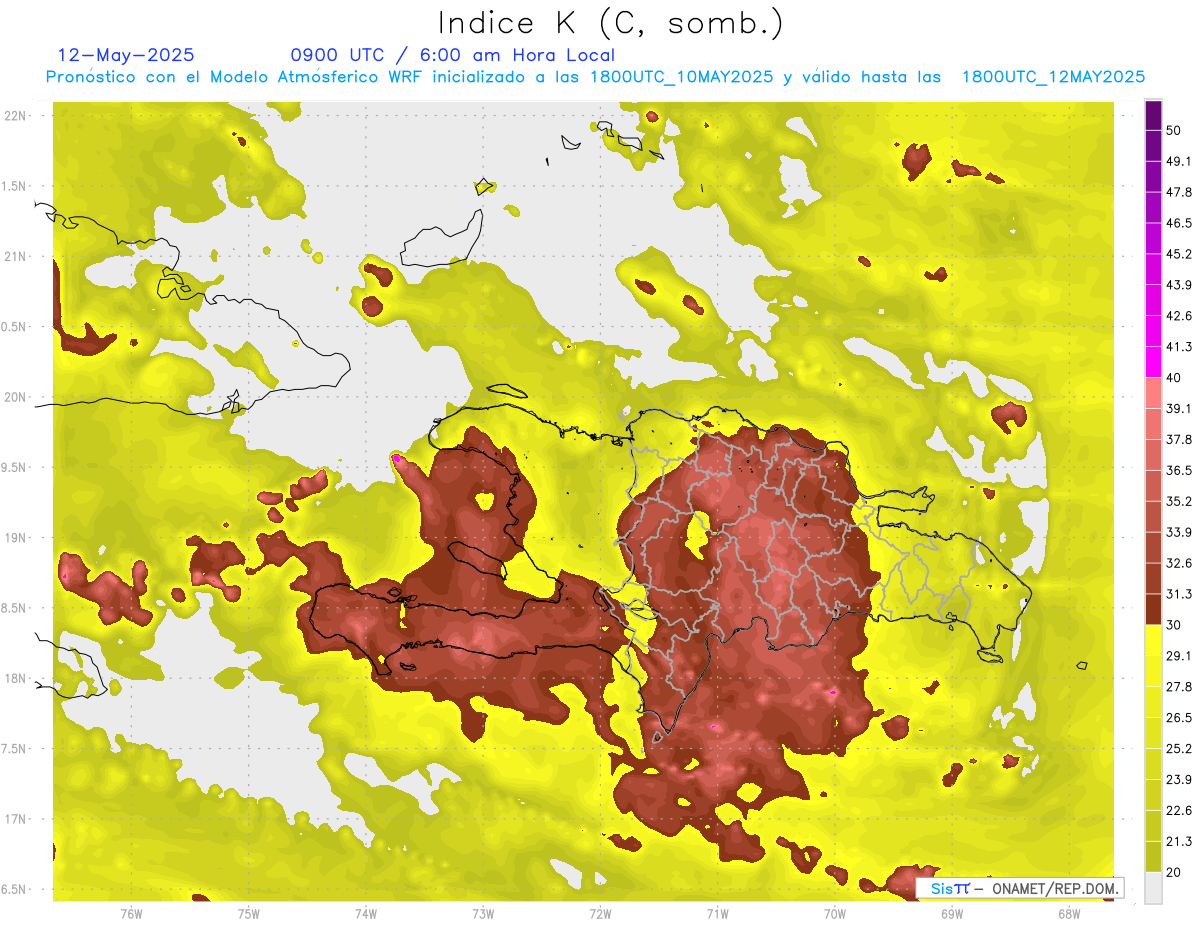Image resolution: width=1200 pixels, height=927 pixels.
Task: Click the "46.5" legend value
Action: pos(1178,223)
